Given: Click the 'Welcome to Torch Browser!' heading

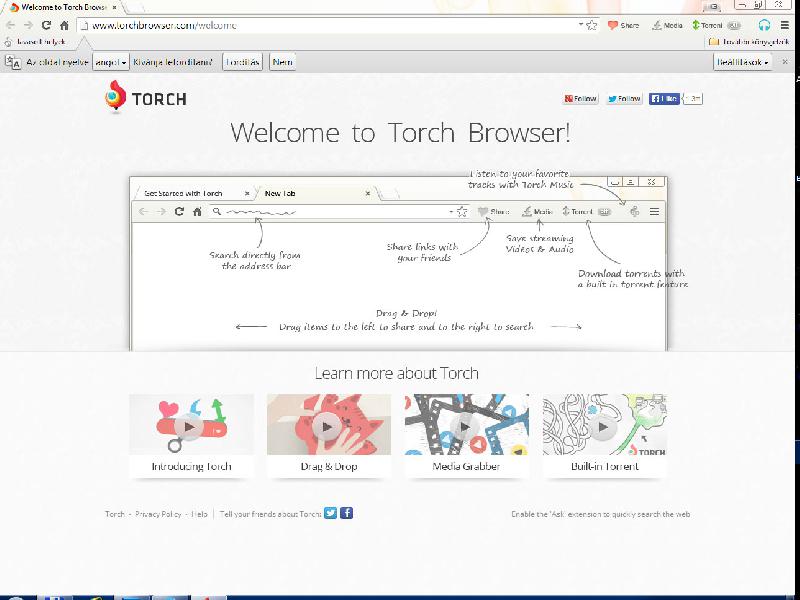Looking at the screenshot, I should point(400,133).
